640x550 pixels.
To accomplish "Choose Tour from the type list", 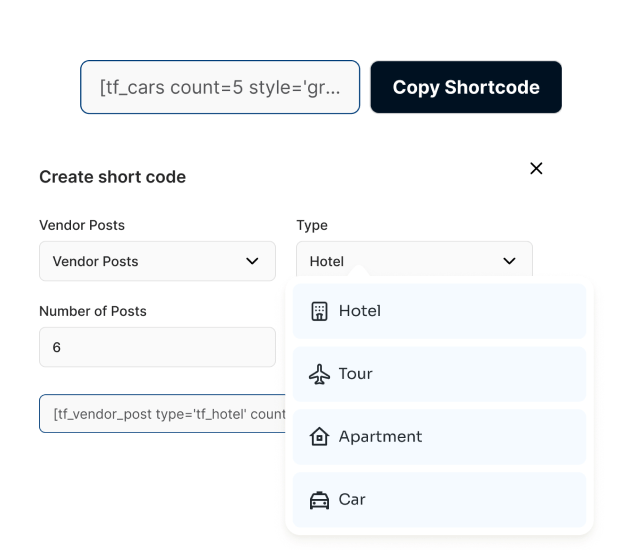I will [x=440, y=374].
